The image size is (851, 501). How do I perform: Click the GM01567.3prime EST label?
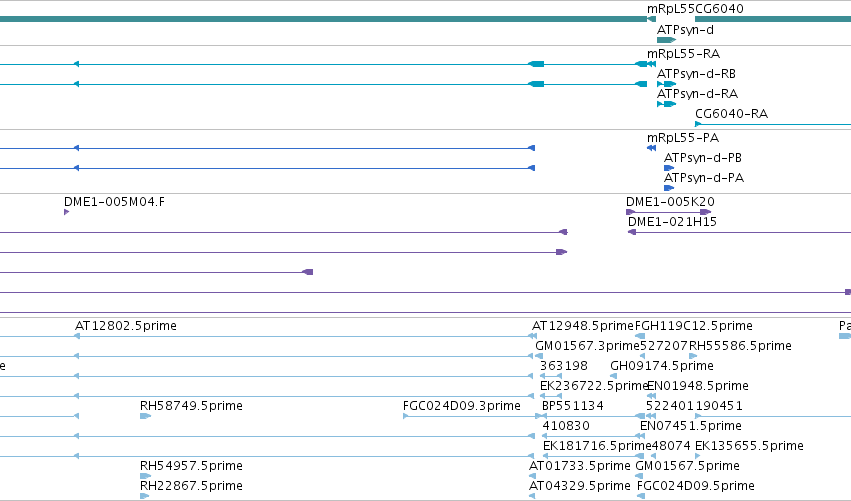coord(587,346)
